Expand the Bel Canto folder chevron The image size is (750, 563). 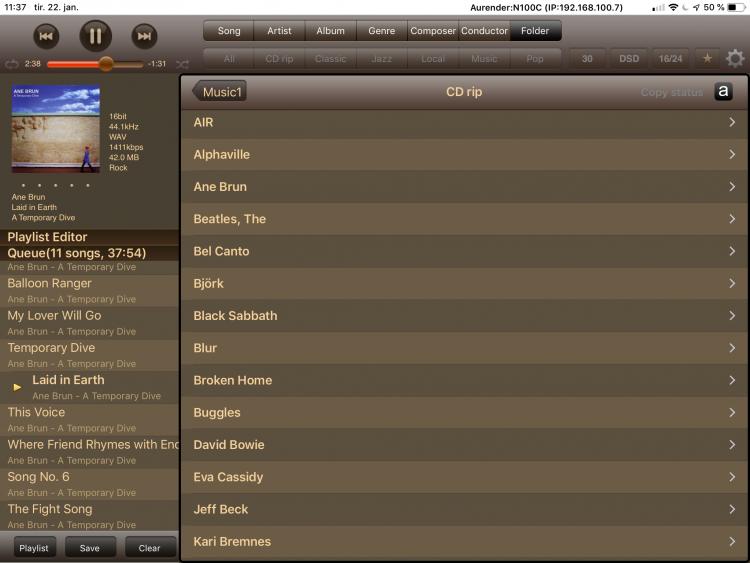click(732, 251)
